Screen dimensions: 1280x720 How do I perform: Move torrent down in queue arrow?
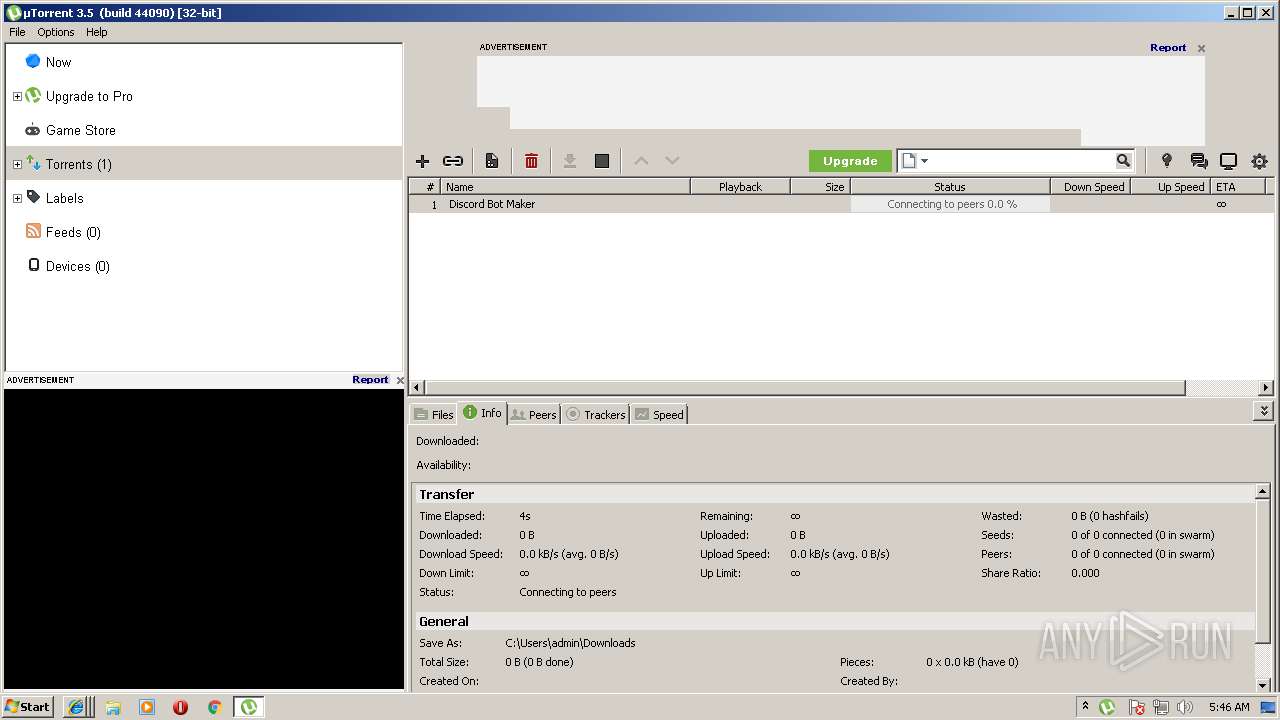pyautogui.click(x=672, y=161)
